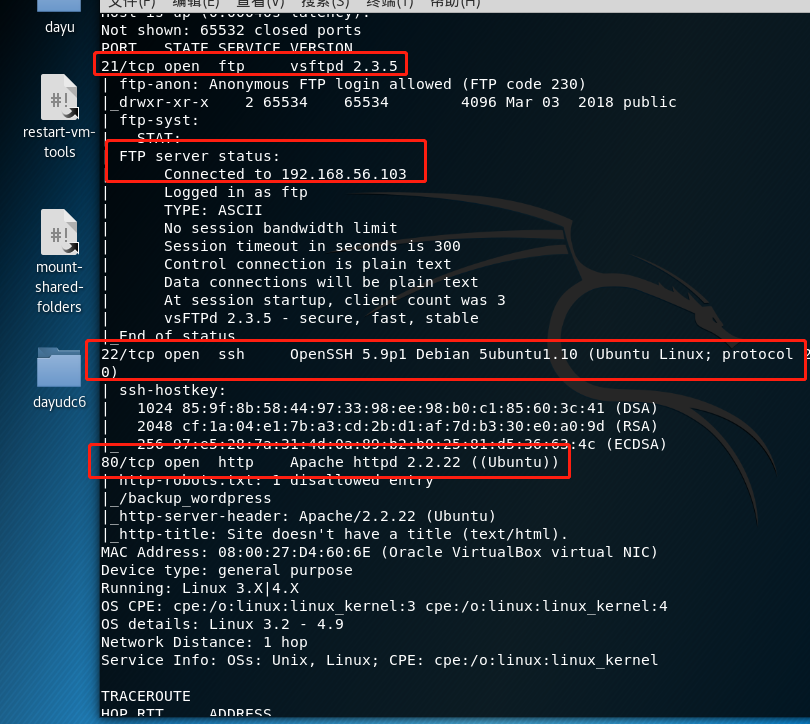Click the 'OS CPE:' linux_kernel line
The width and height of the screenshot is (810, 724).
click(384, 606)
